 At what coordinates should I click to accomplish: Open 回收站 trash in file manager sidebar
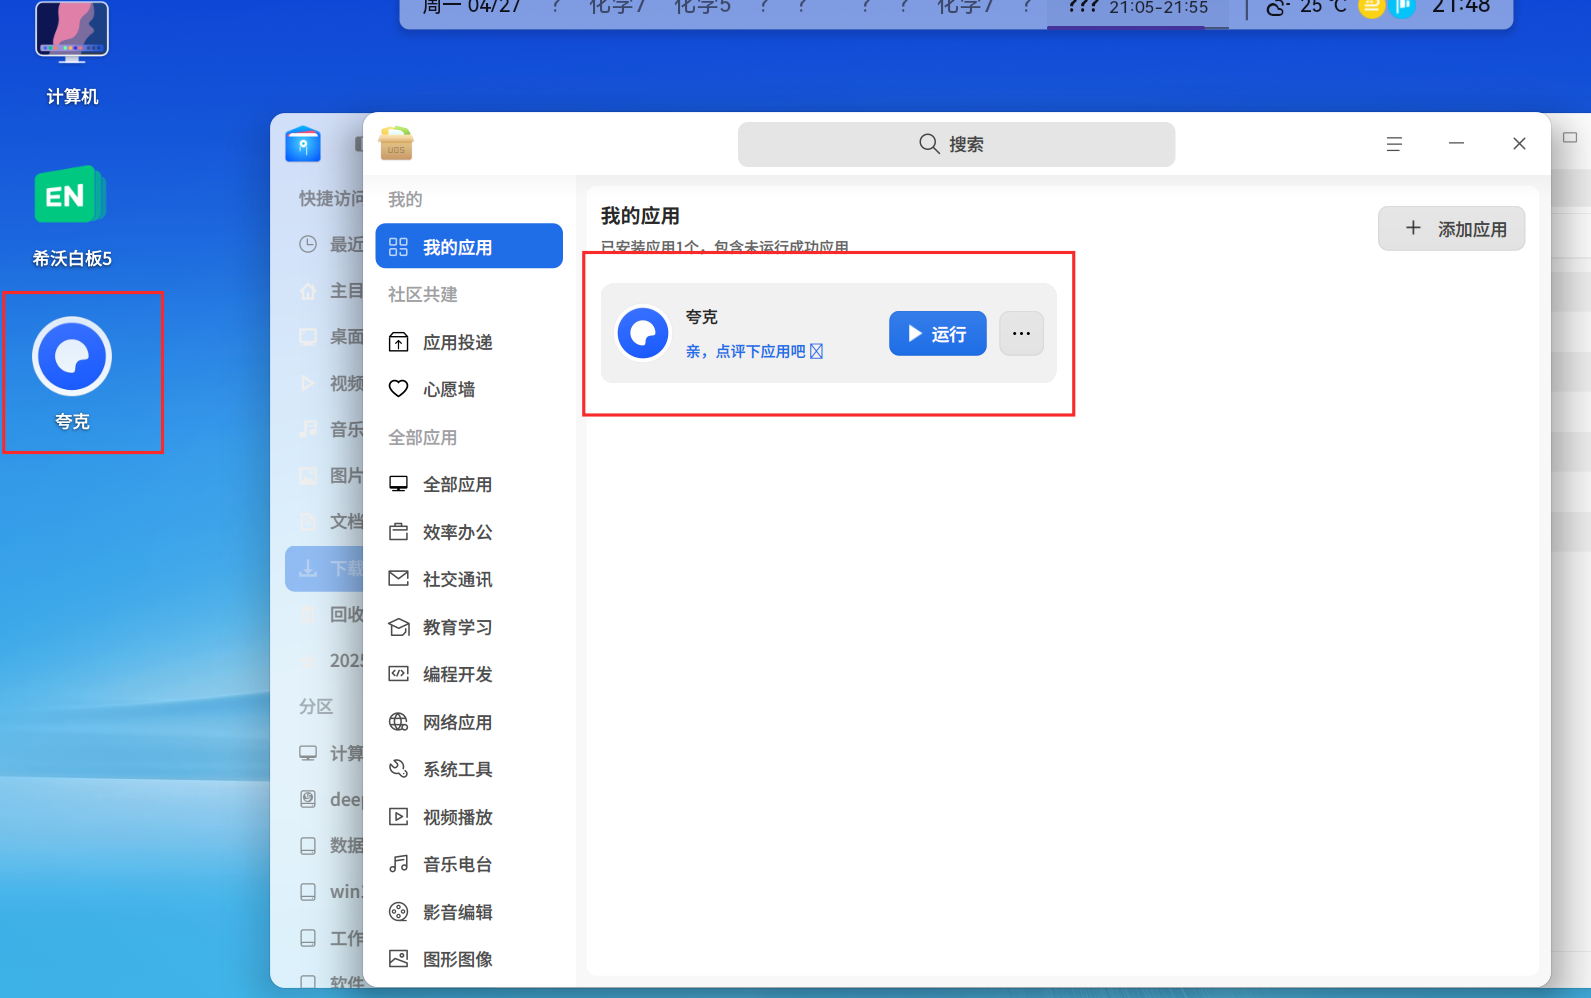pyautogui.click(x=324, y=614)
